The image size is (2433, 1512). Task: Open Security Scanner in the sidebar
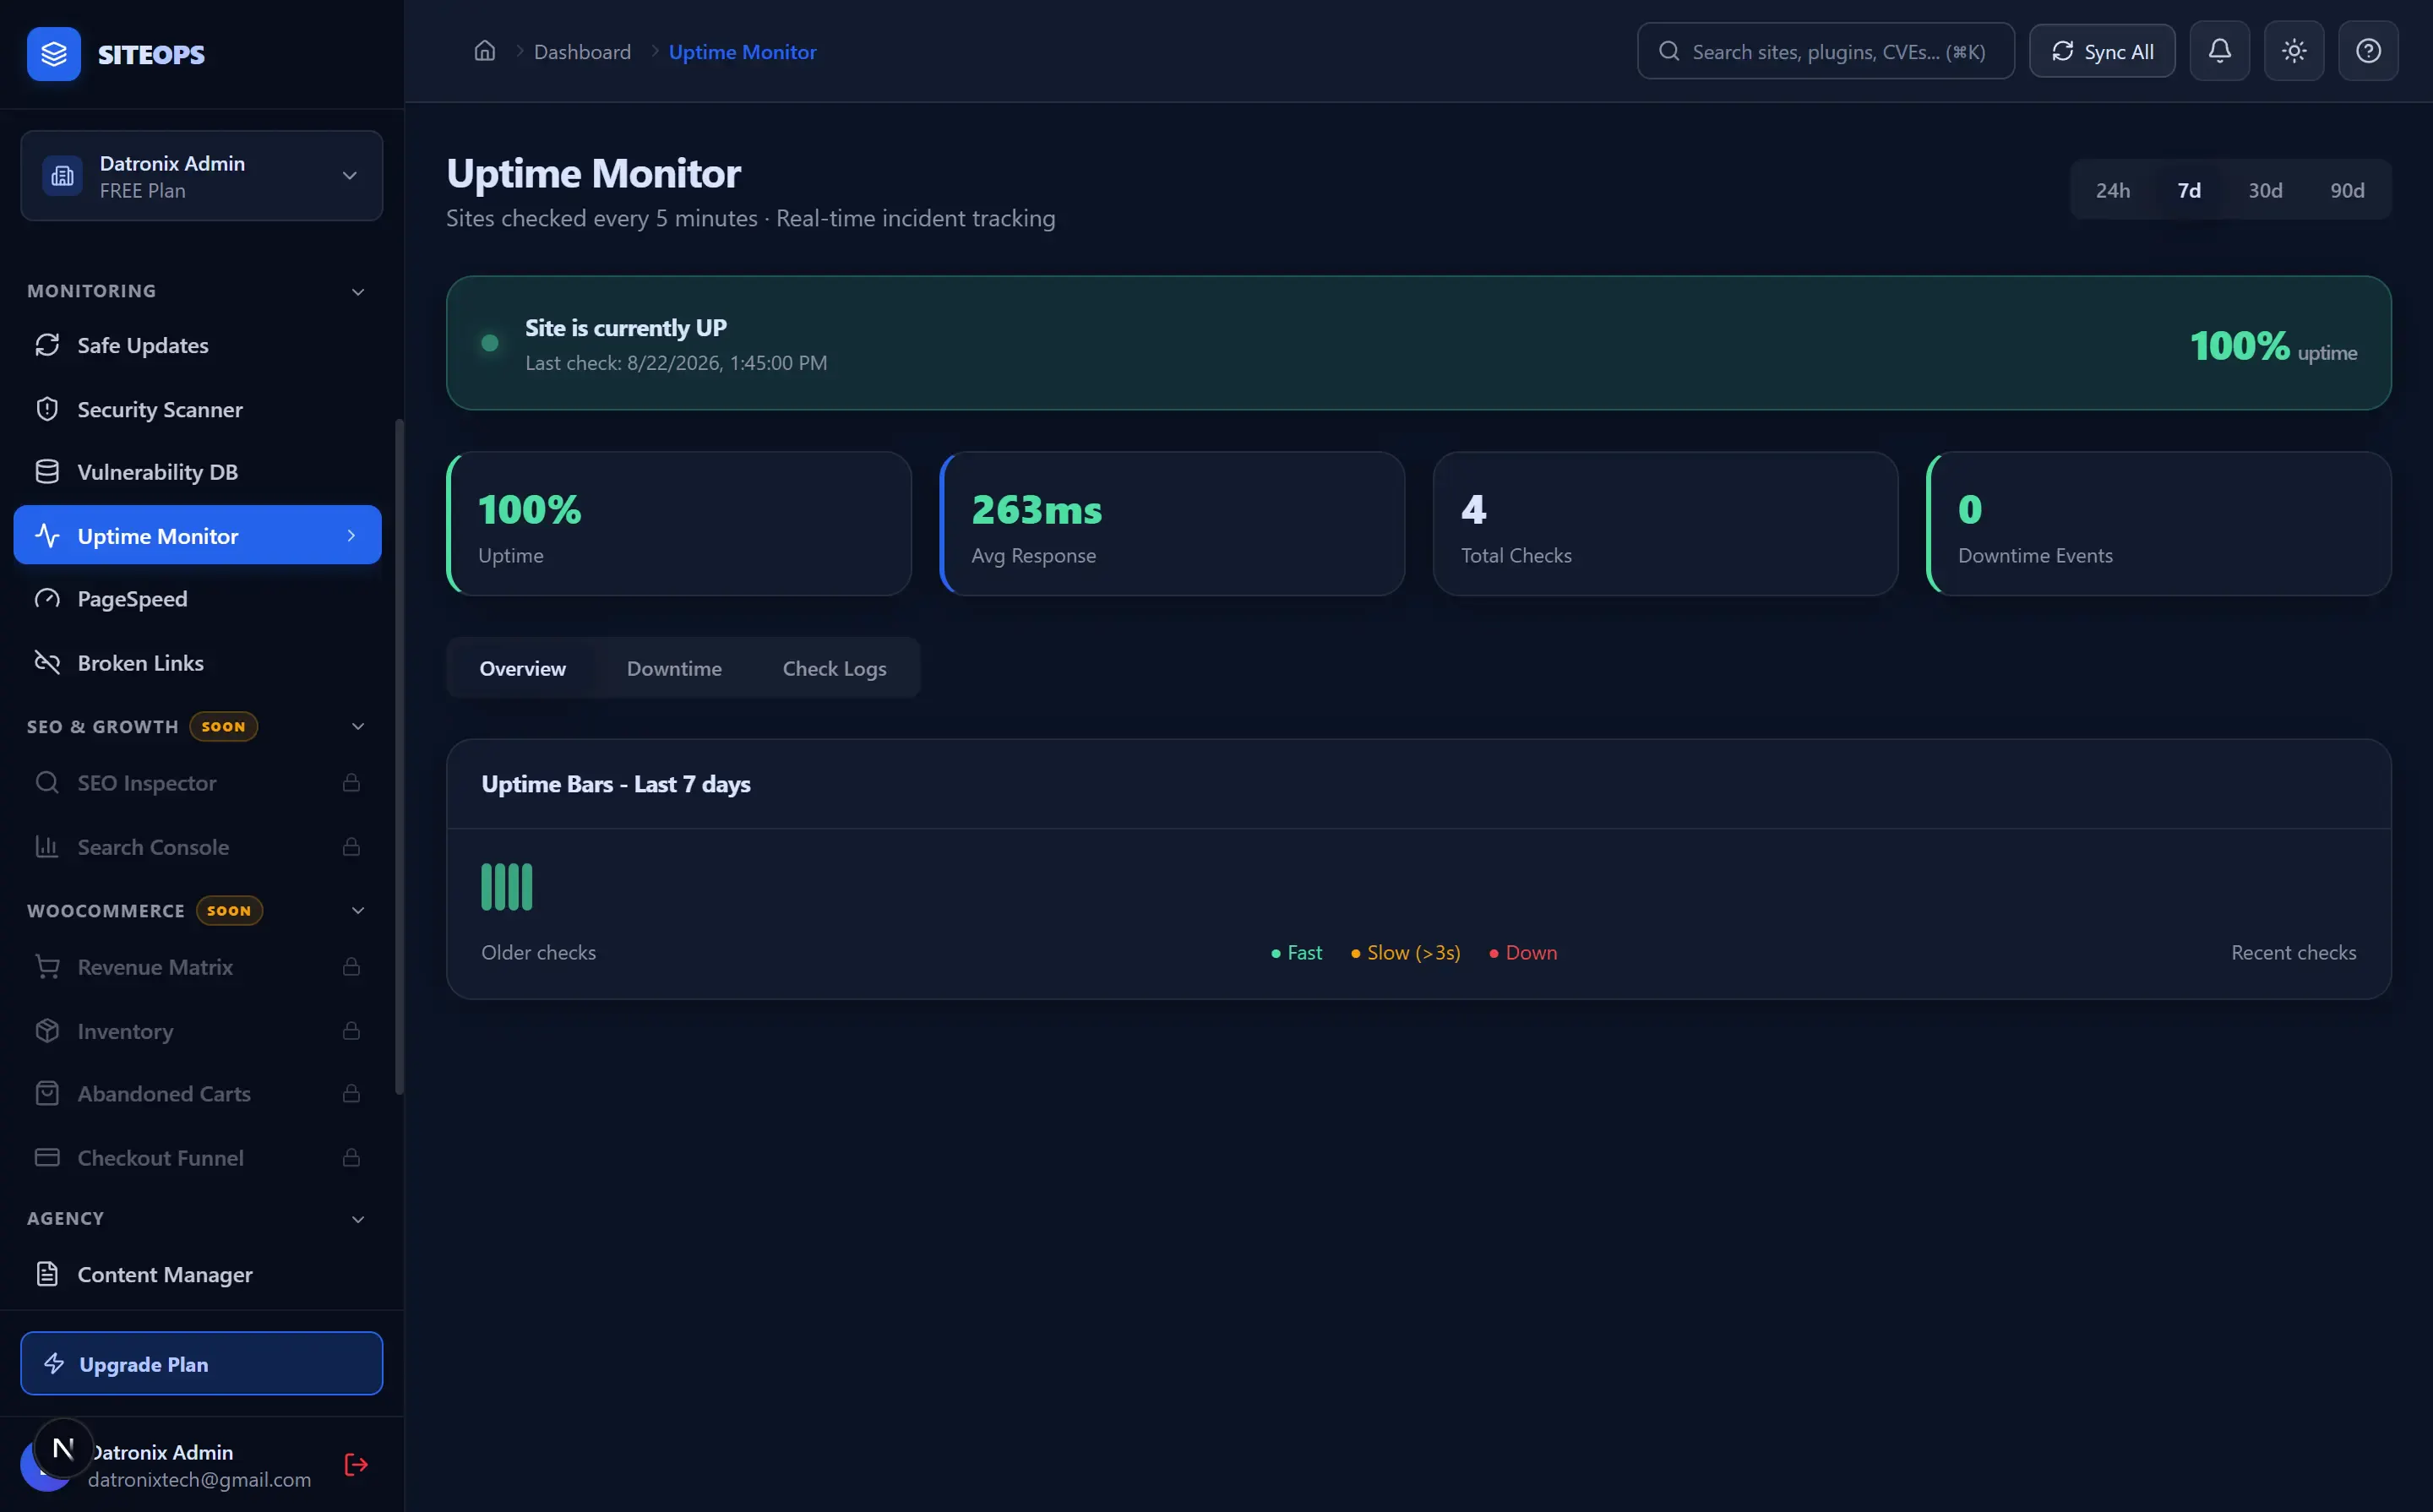click(x=197, y=409)
